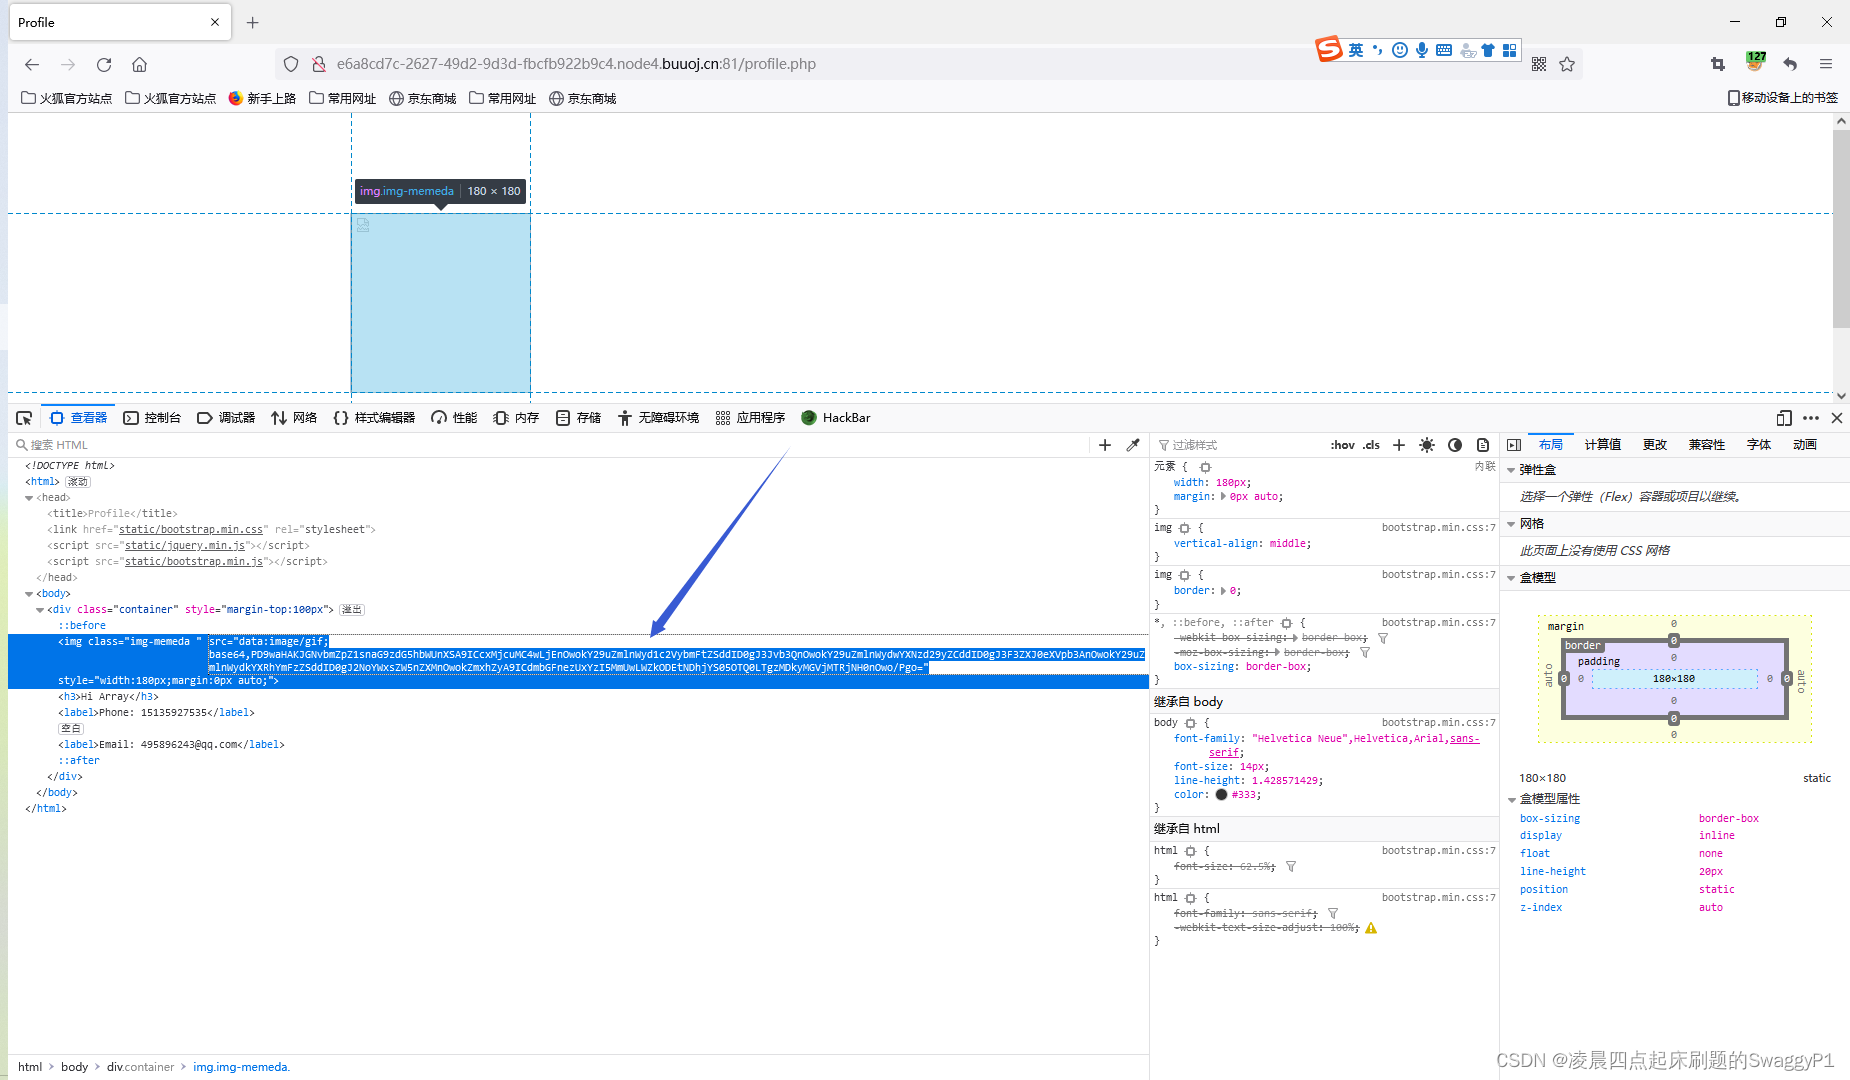Switch sidebar to 字体 fonts tab
1850x1080 pixels.
[1759, 445]
